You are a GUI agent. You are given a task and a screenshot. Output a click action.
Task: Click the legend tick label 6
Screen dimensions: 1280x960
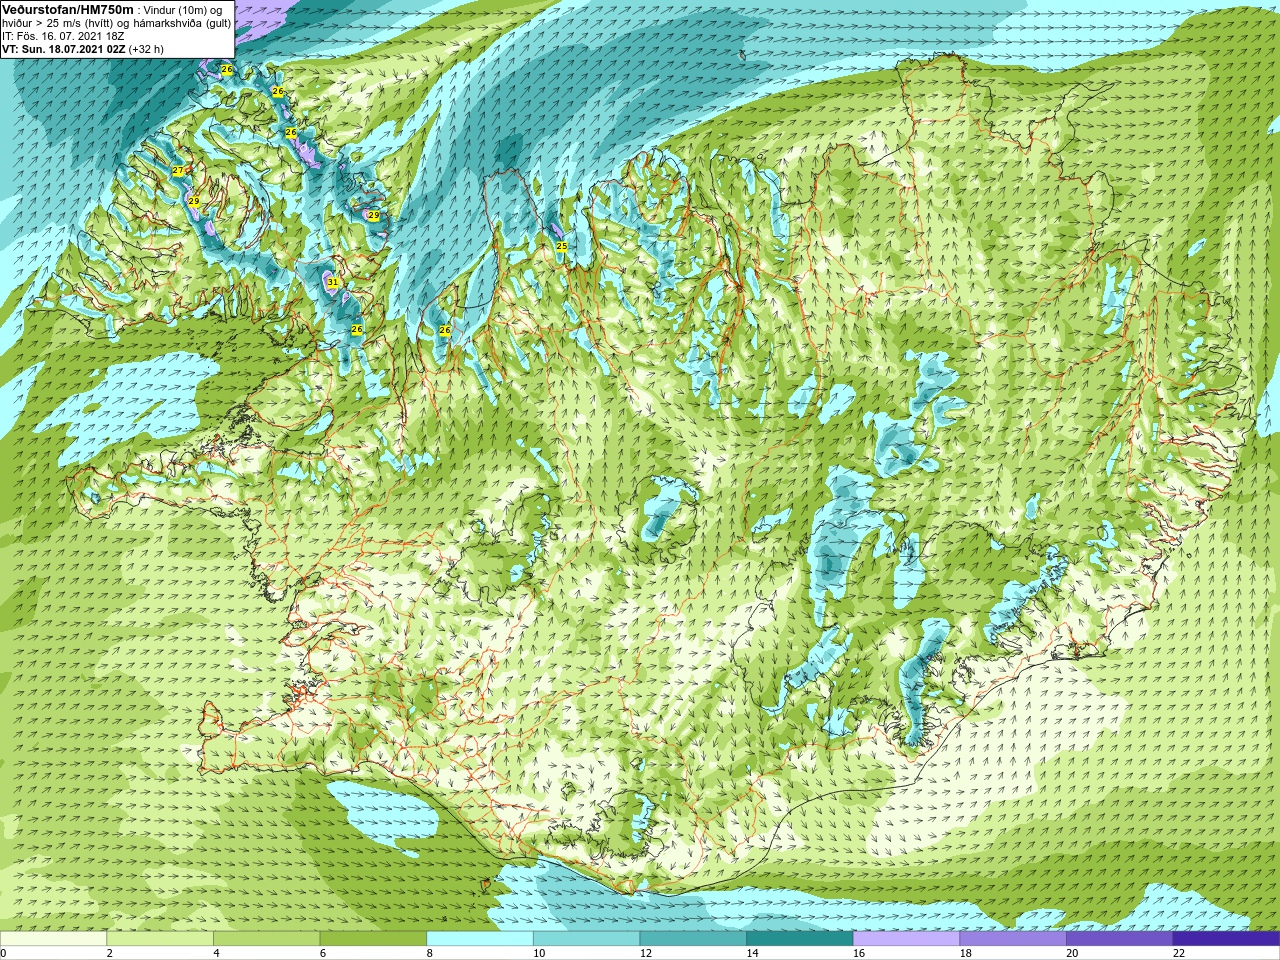(323, 953)
